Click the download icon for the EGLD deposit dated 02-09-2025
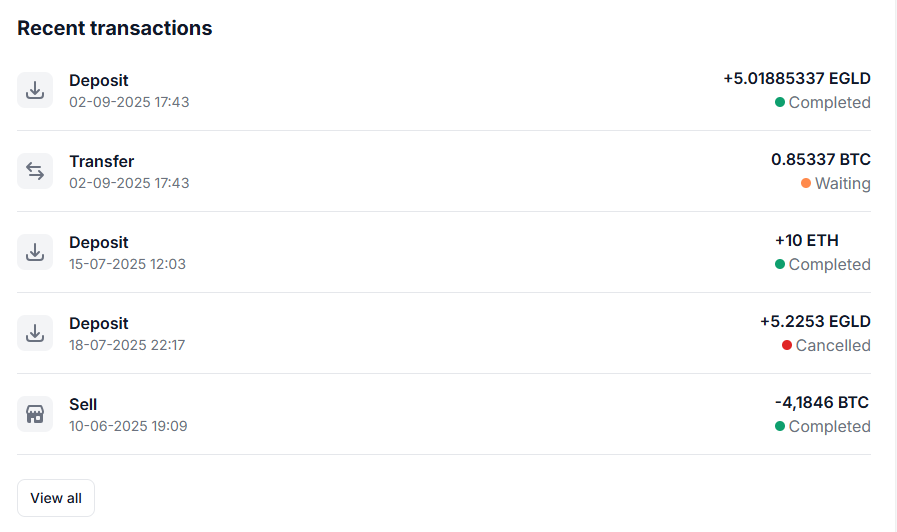 point(35,90)
